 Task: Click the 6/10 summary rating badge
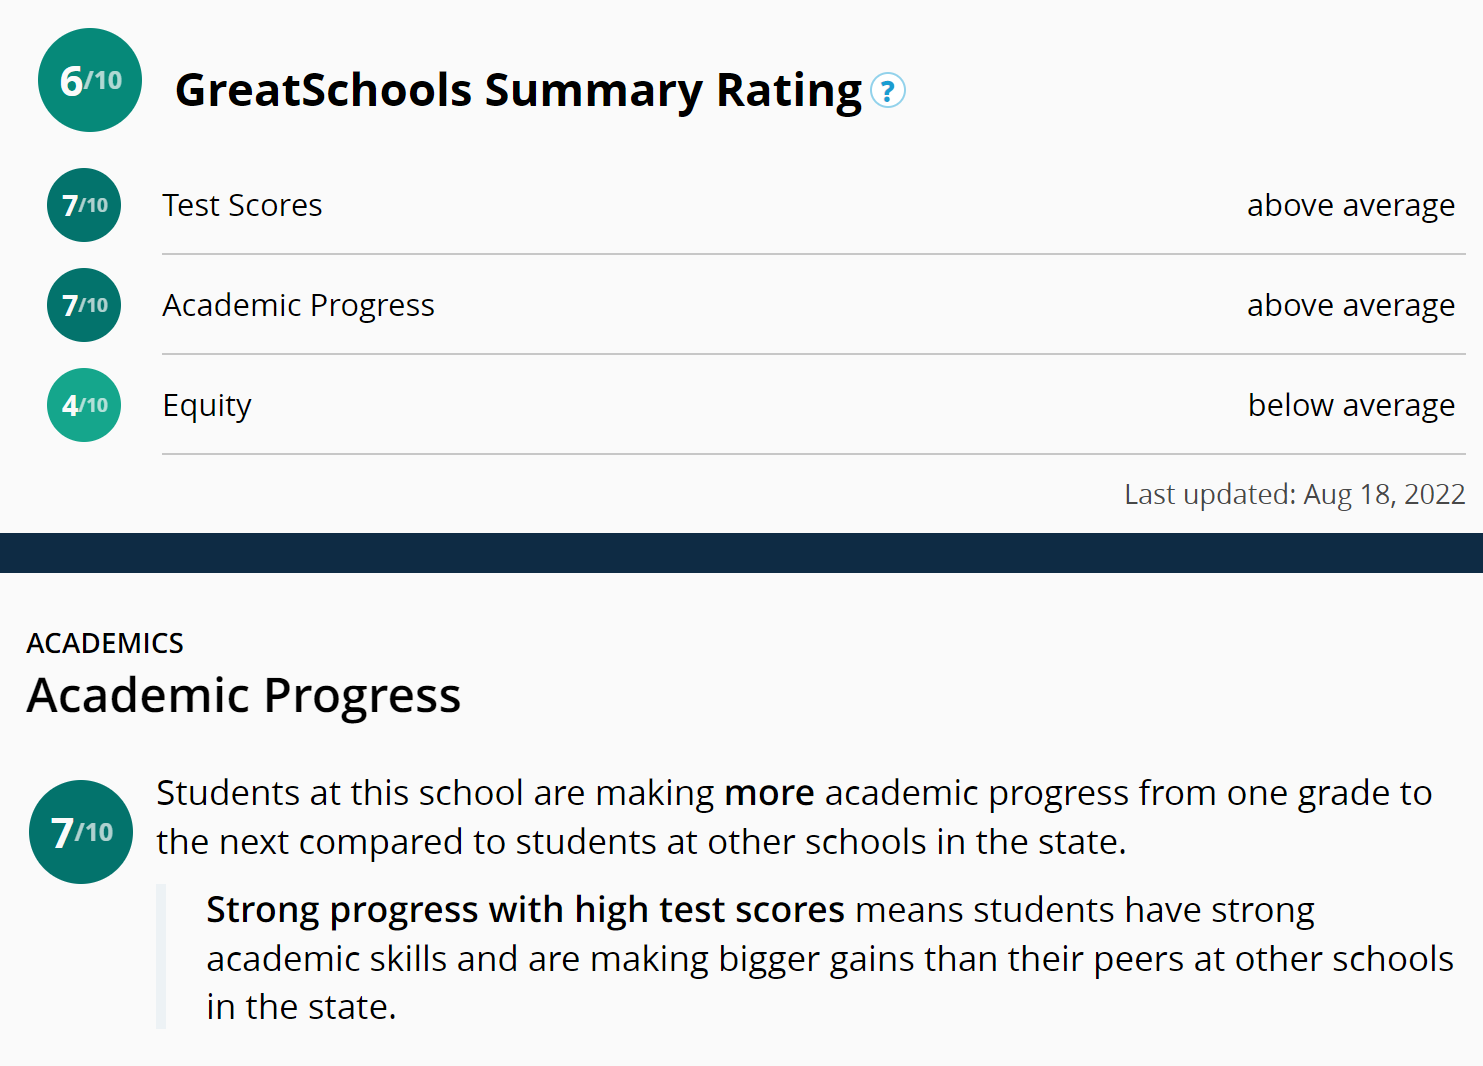(90, 80)
